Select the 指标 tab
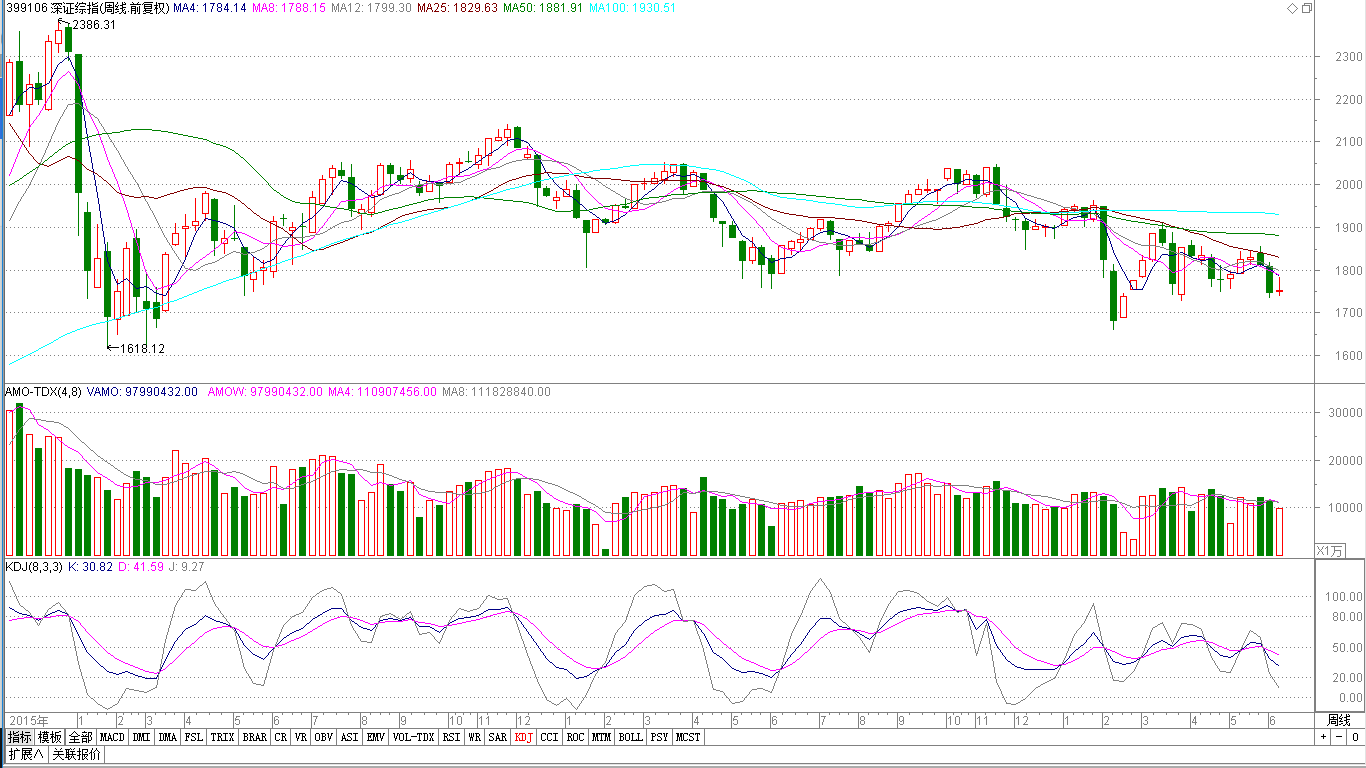The width and height of the screenshot is (1366, 768). [x=19, y=737]
